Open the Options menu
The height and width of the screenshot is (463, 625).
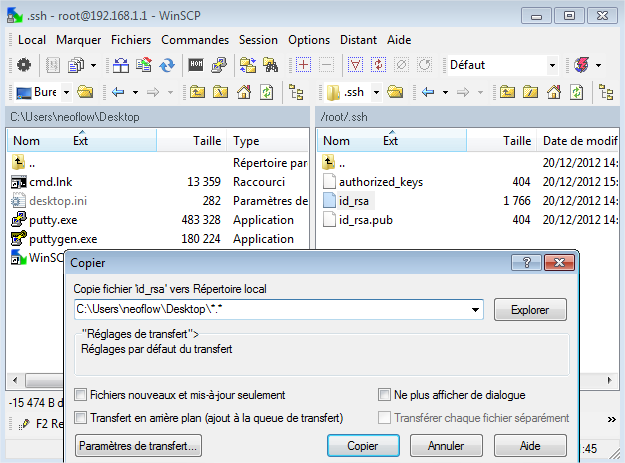pos(309,40)
